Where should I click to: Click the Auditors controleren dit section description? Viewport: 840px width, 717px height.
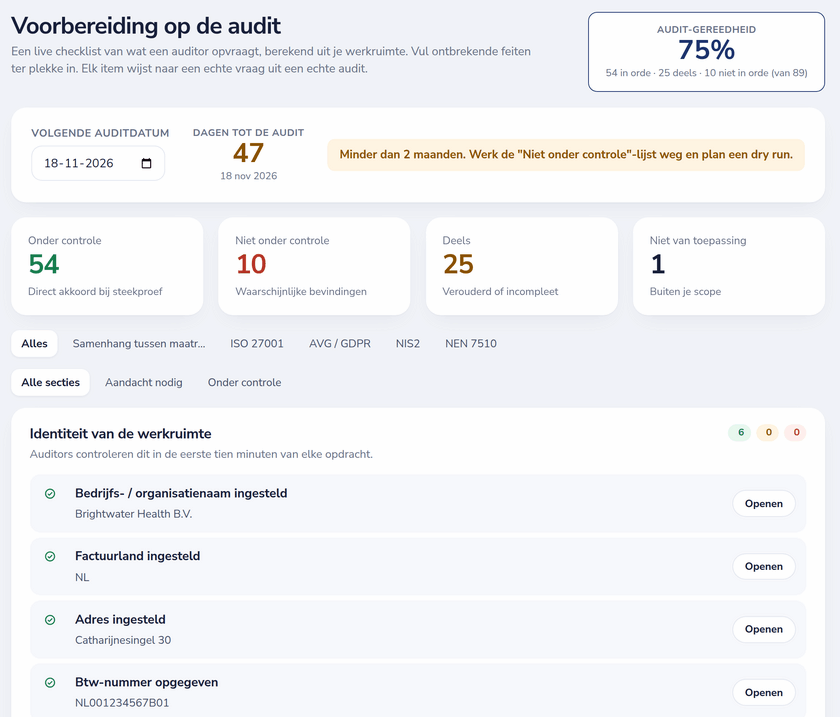(201, 454)
